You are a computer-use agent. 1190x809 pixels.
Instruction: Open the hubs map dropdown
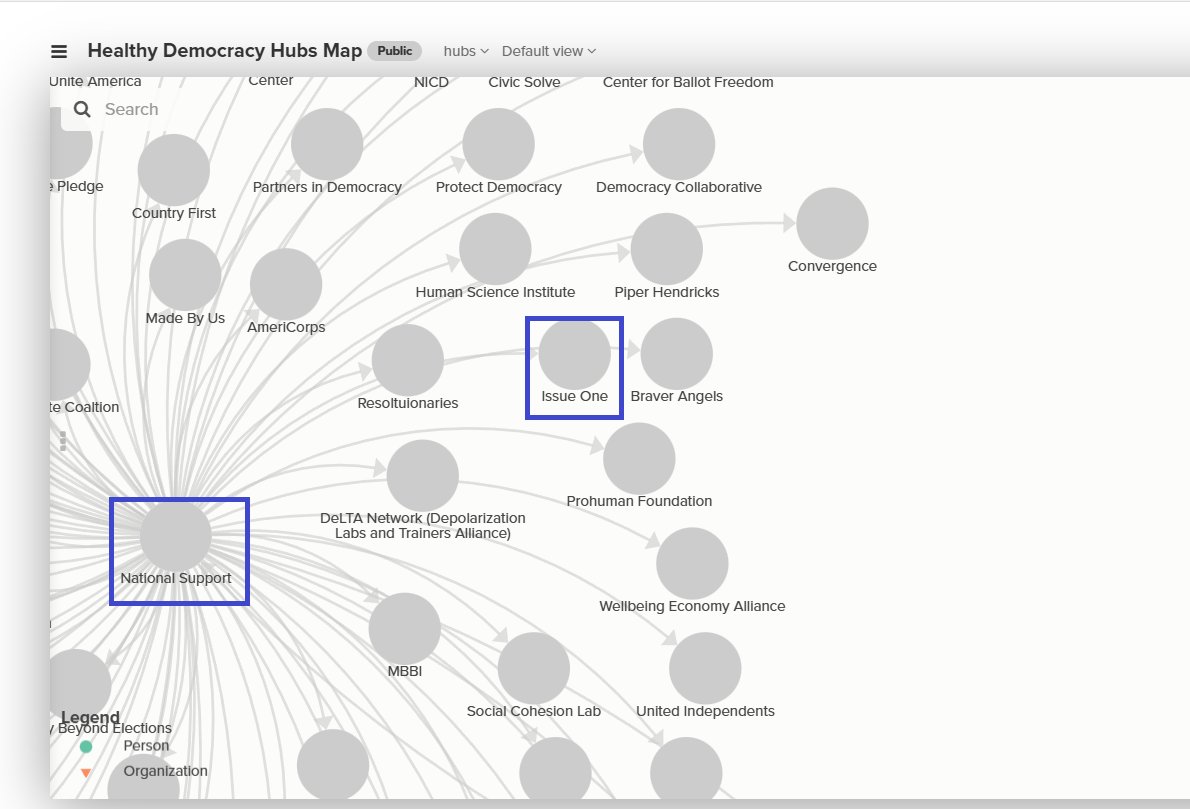[x=466, y=51]
